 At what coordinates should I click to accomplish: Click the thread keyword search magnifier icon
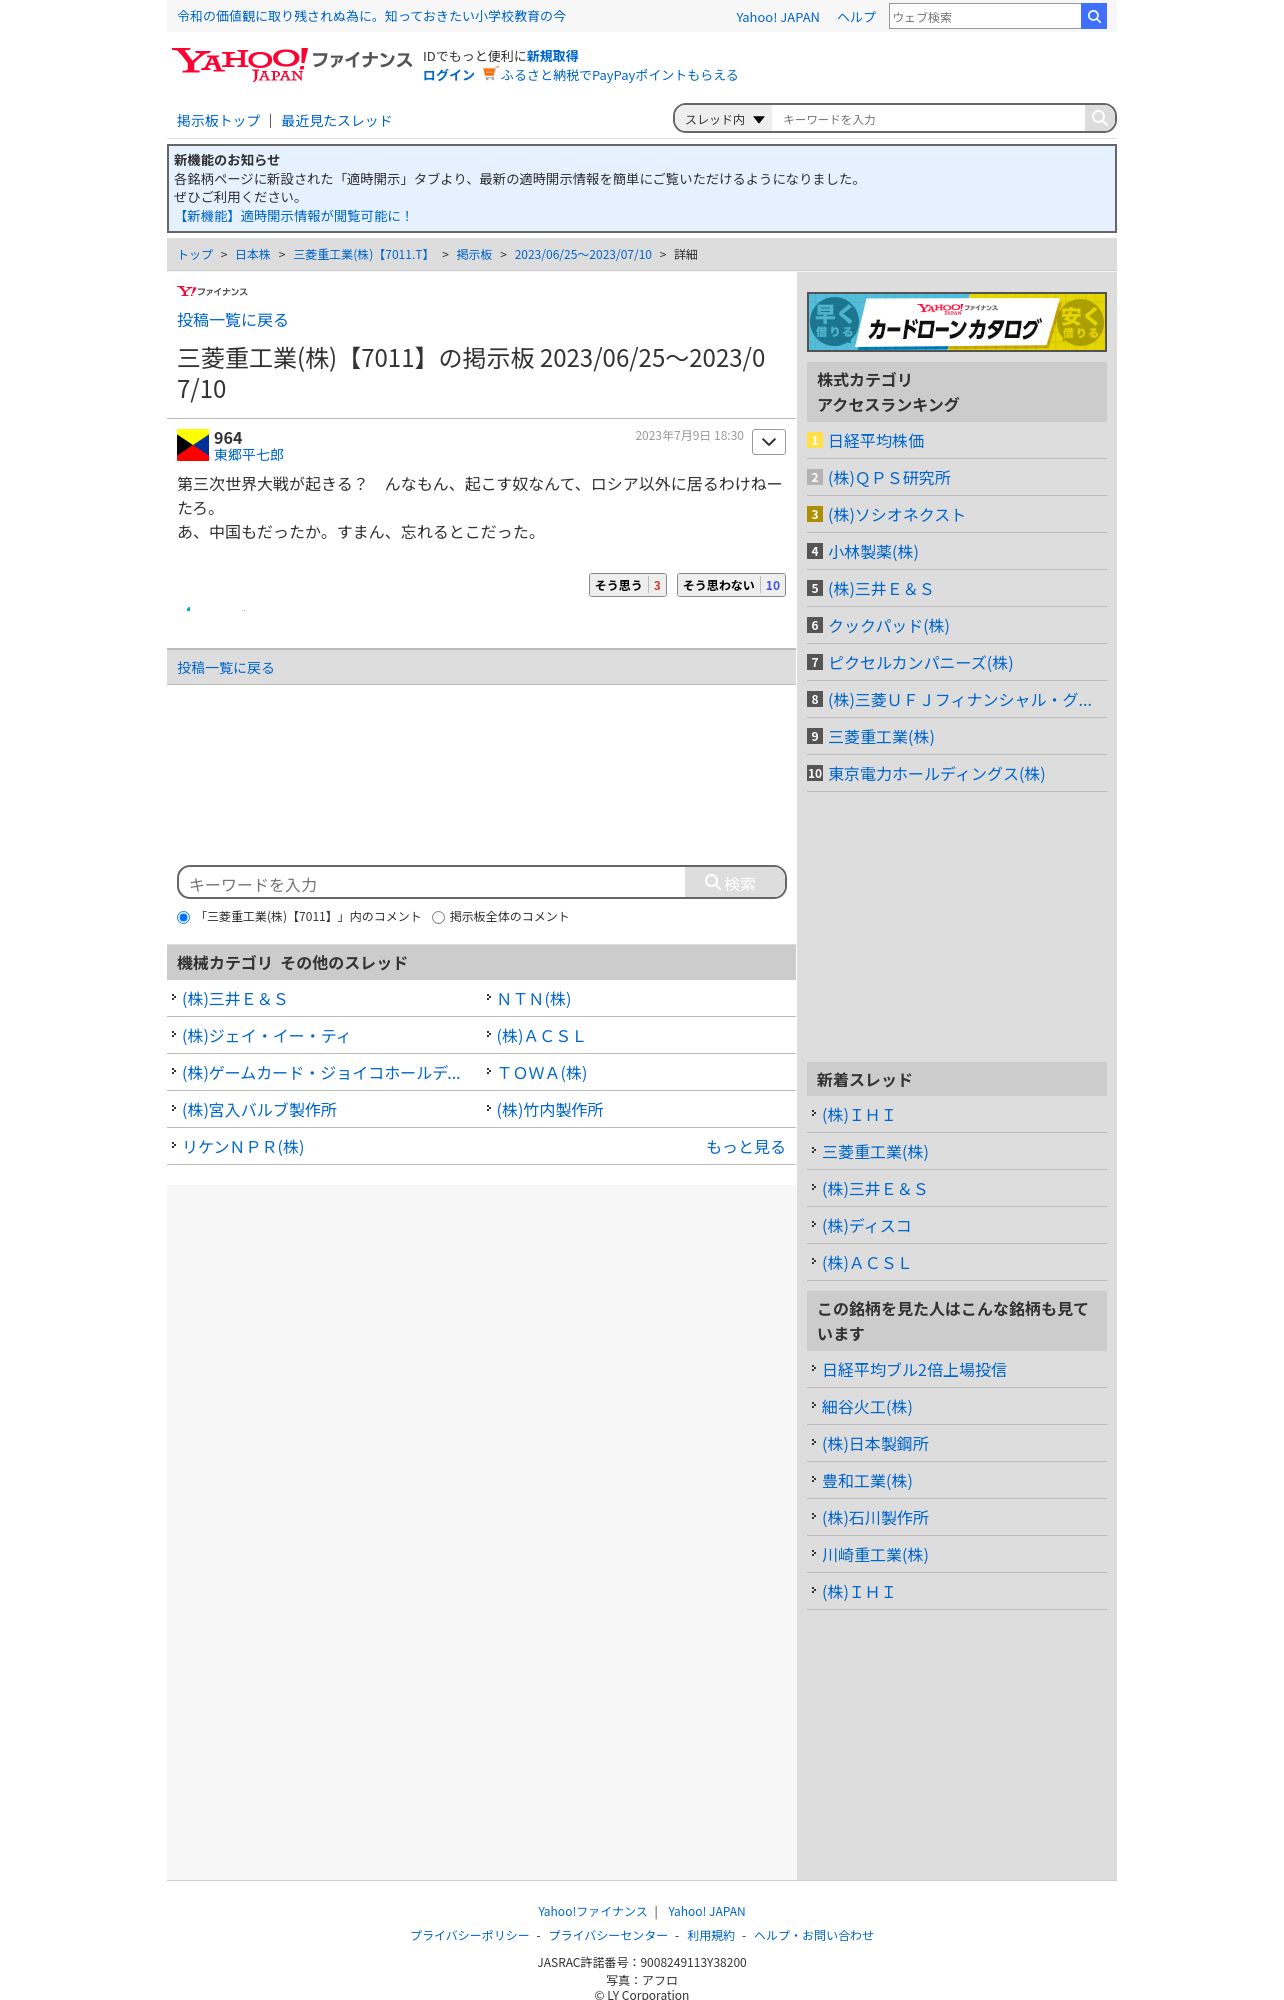click(x=1099, y=118)
